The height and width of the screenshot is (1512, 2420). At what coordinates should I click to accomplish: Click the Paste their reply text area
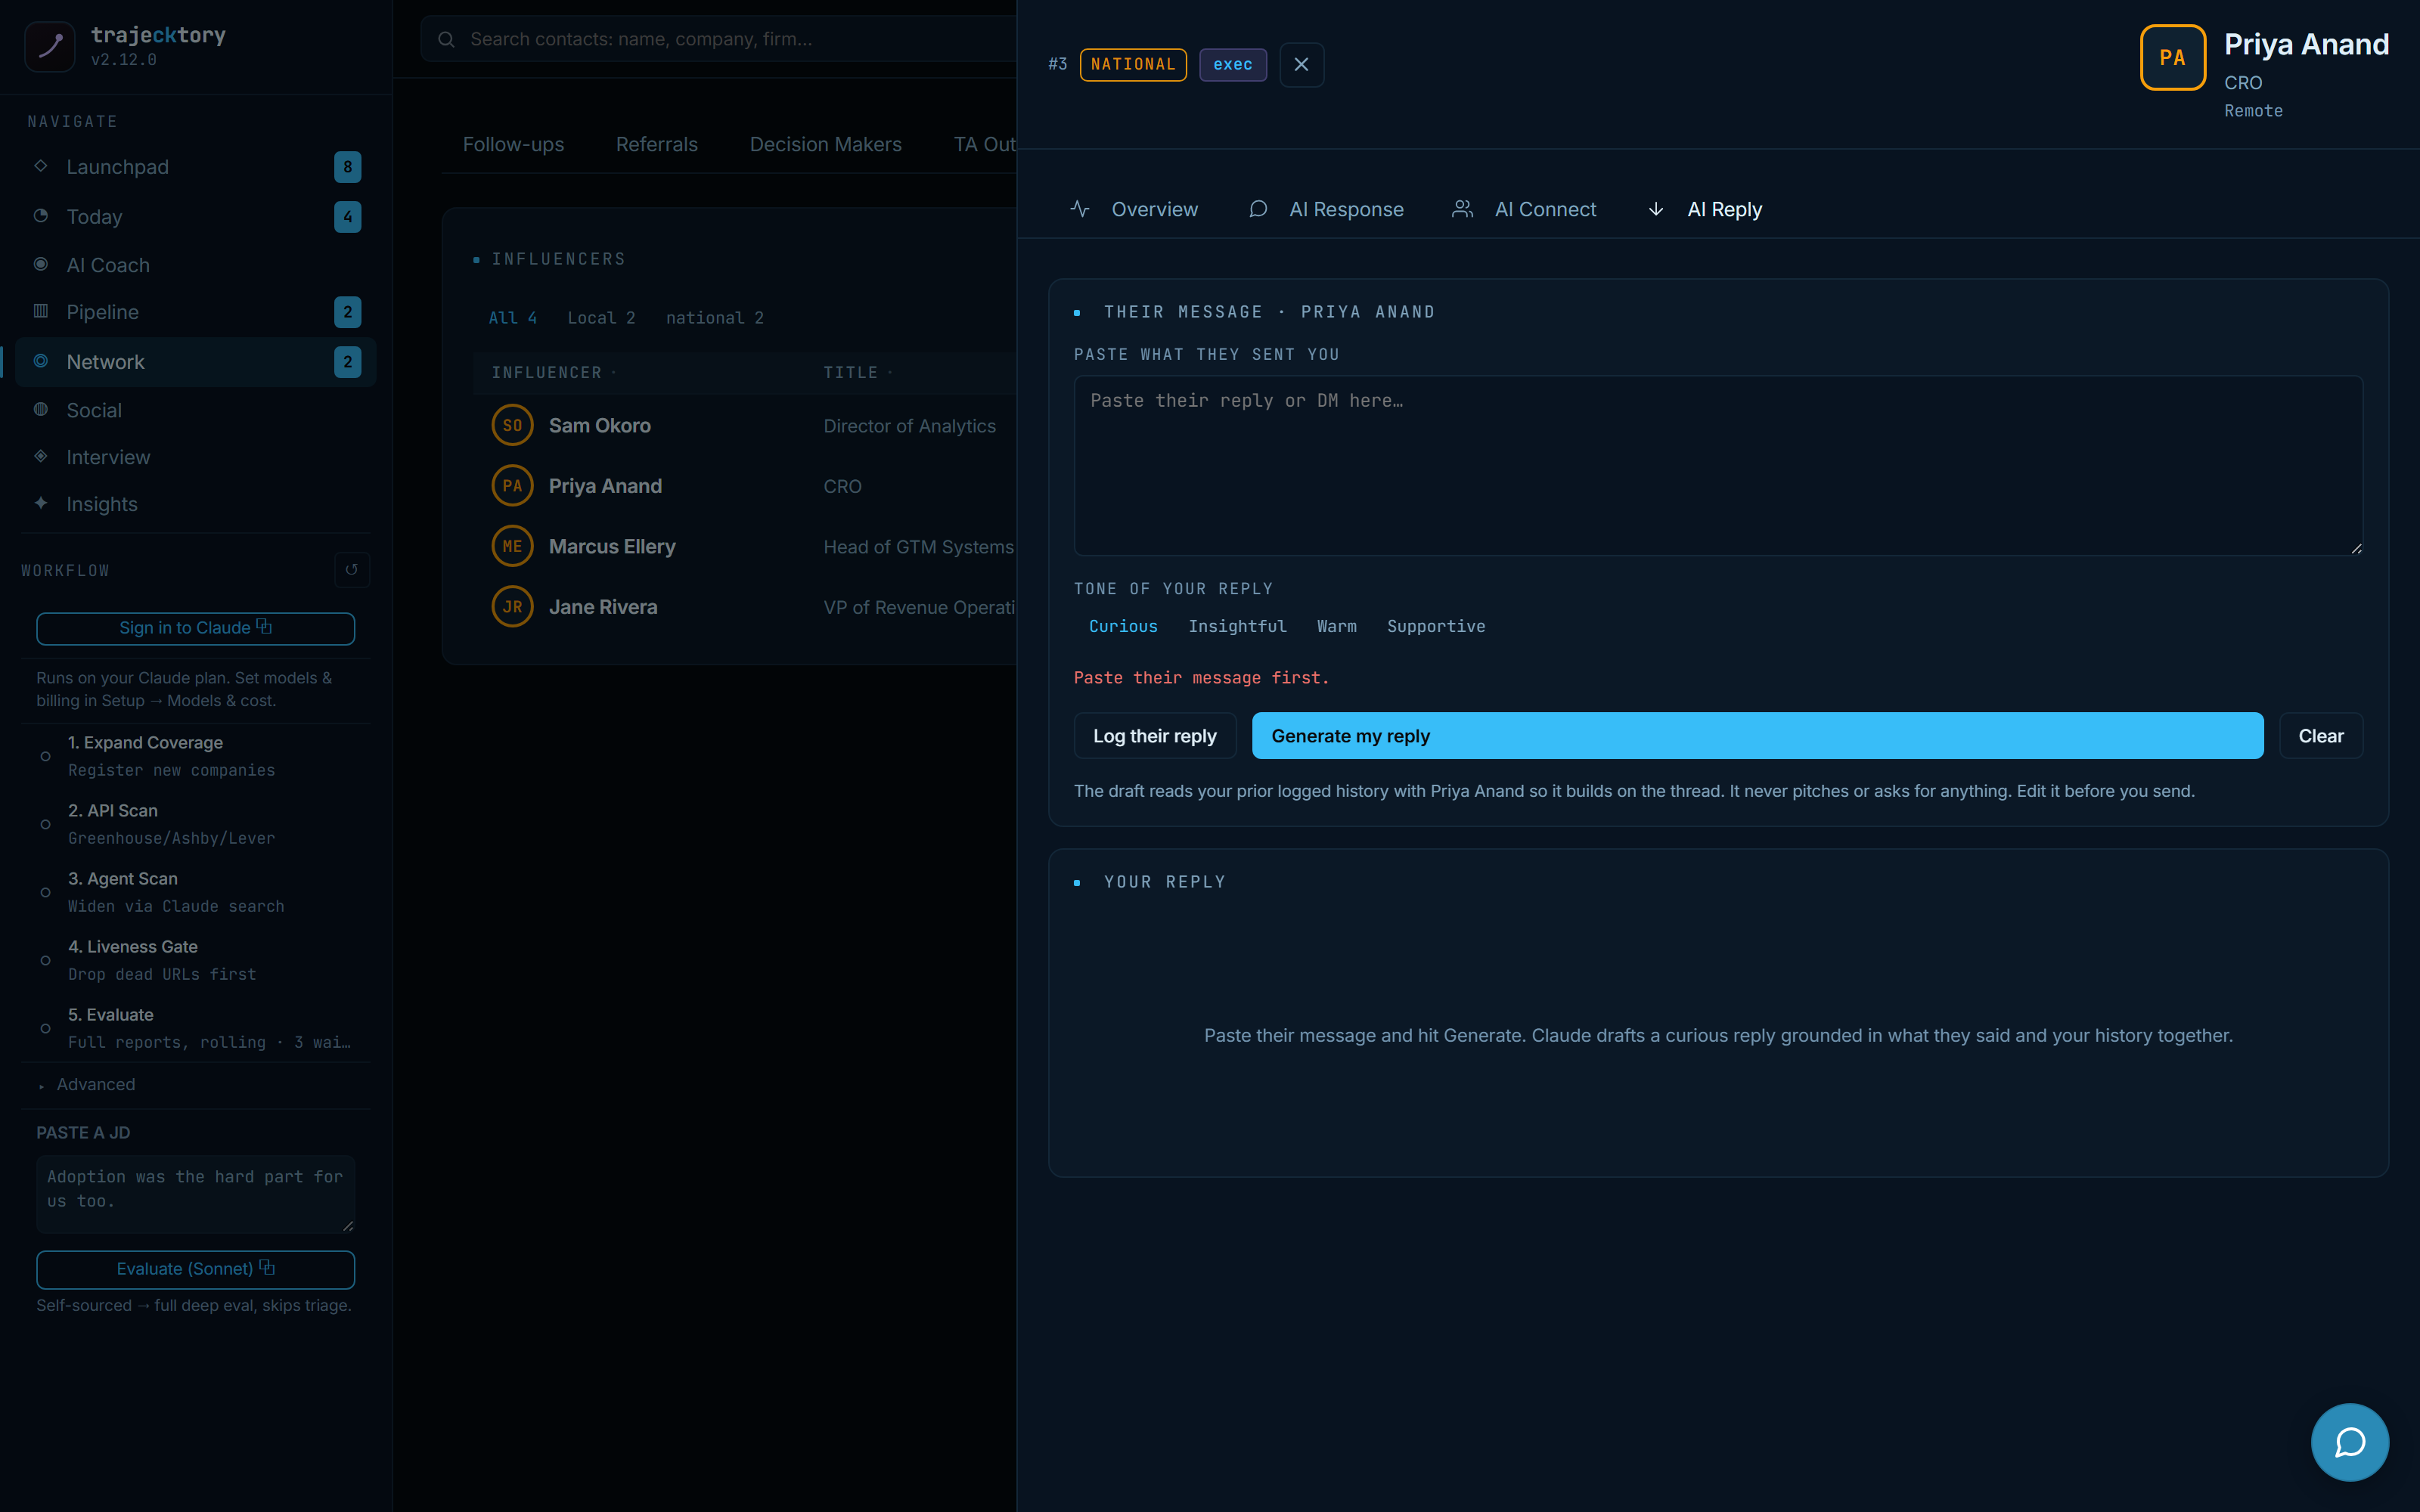click(x=1718, y=465)
